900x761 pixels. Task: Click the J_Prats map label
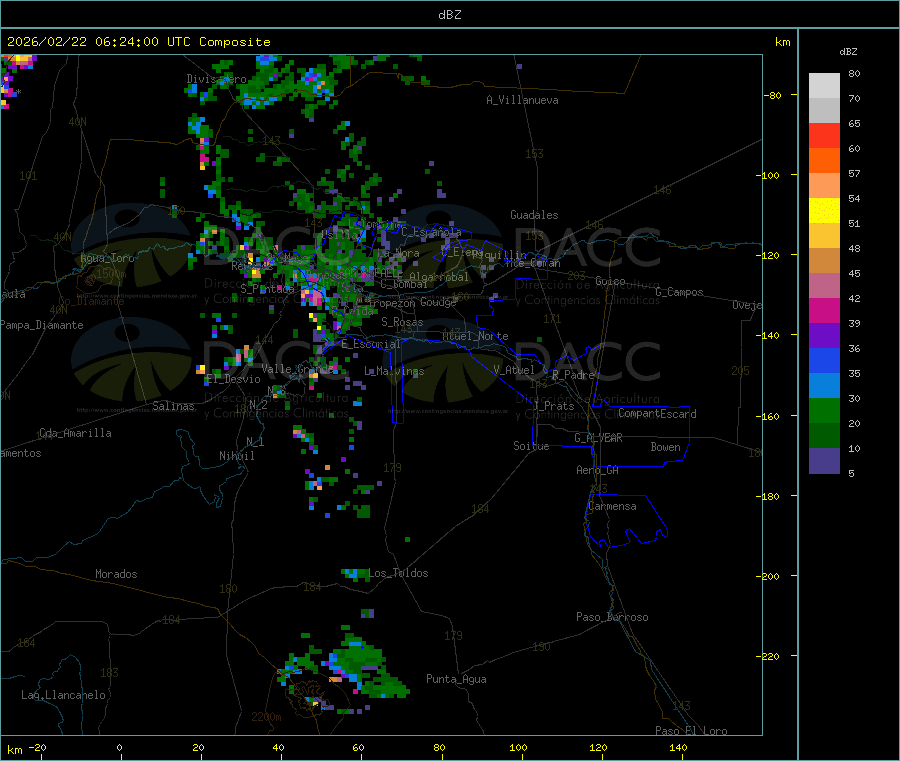pyautogui.click(x=554, y=406)
